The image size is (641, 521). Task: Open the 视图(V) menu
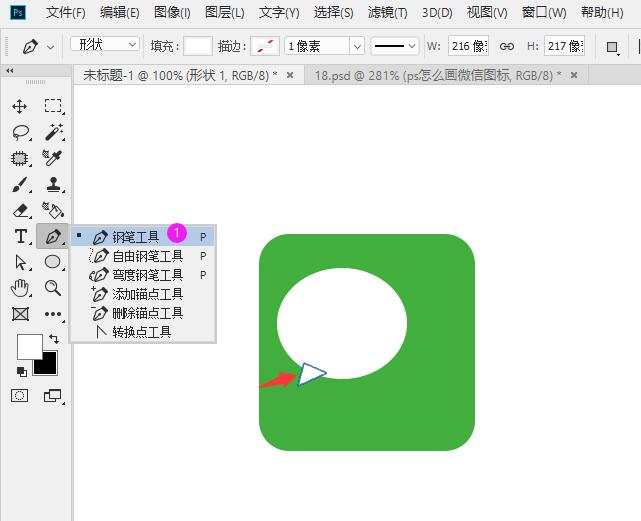tap(487, 13)
